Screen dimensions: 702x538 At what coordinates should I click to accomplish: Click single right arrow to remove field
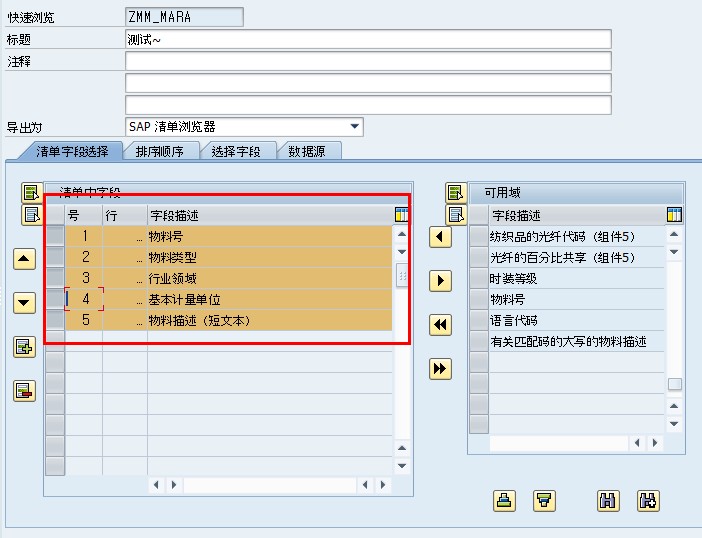pos(440,281)
